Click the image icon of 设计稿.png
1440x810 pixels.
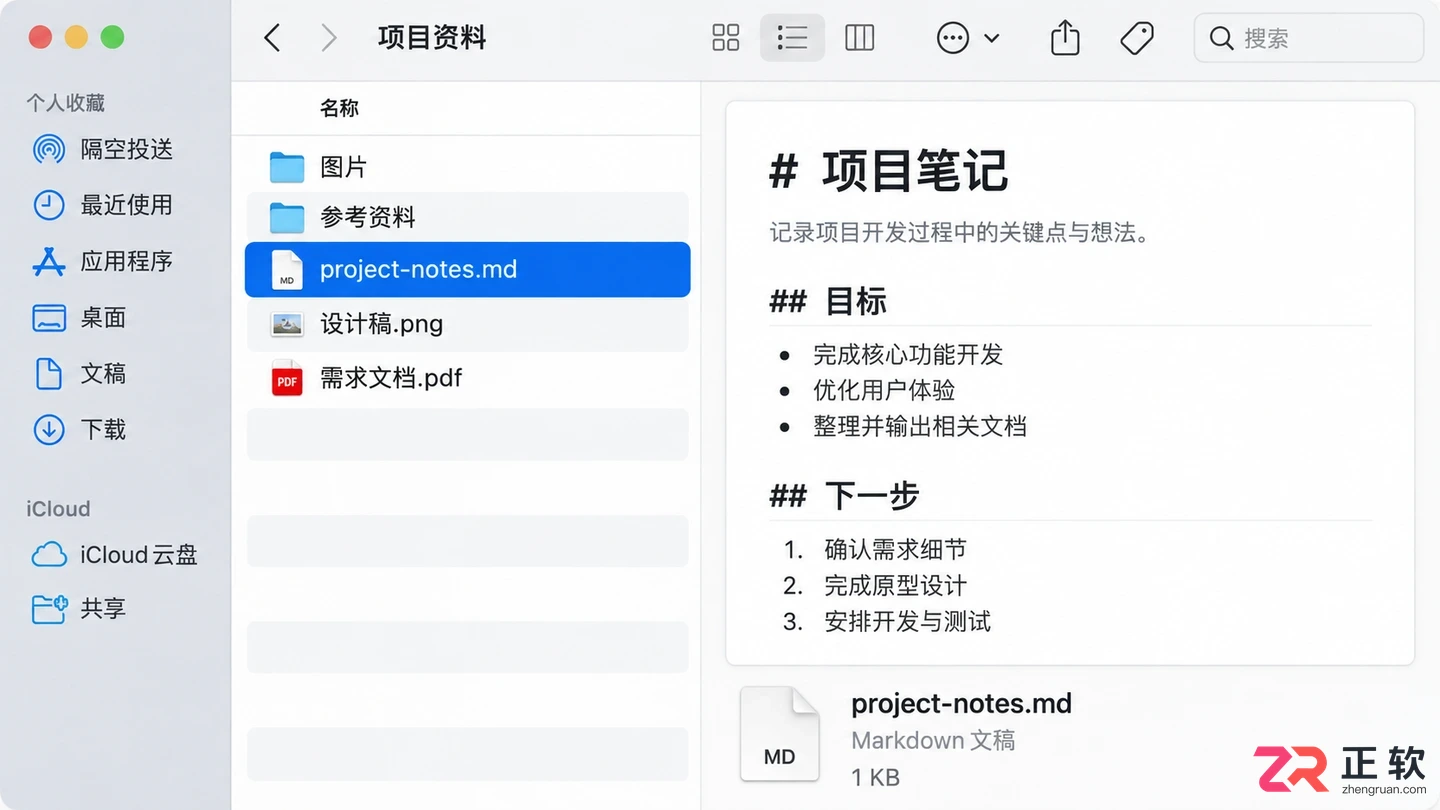[287, 324]
